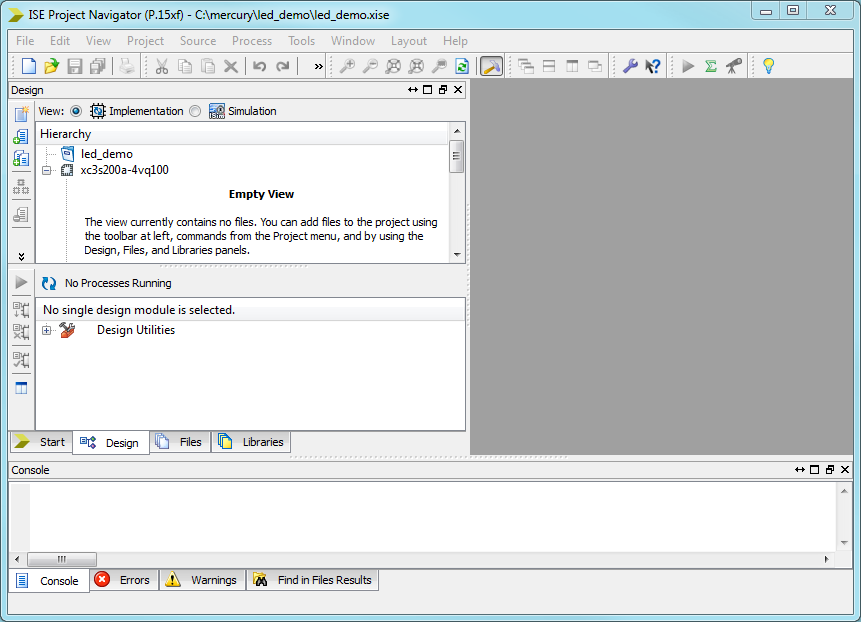Click the Save All icon

[98, 66]
